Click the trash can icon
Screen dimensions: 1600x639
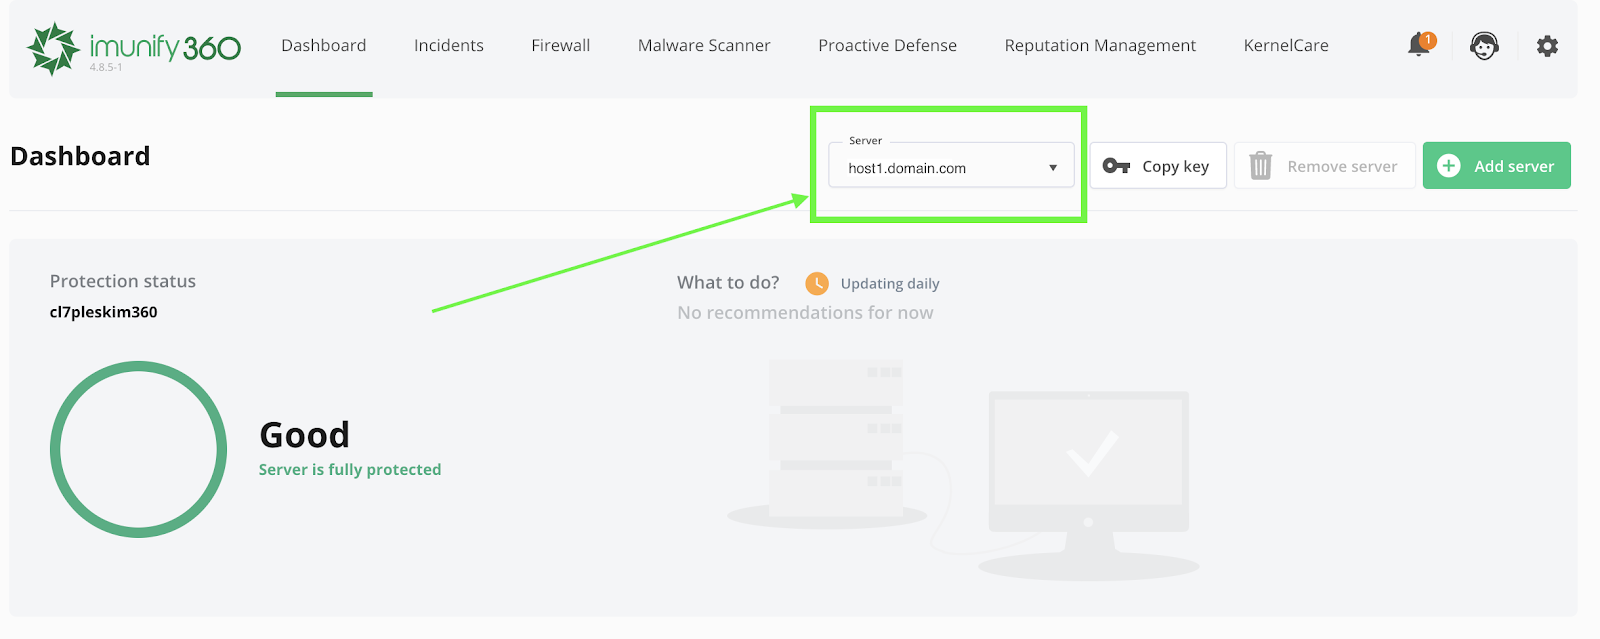[1260, 166]
